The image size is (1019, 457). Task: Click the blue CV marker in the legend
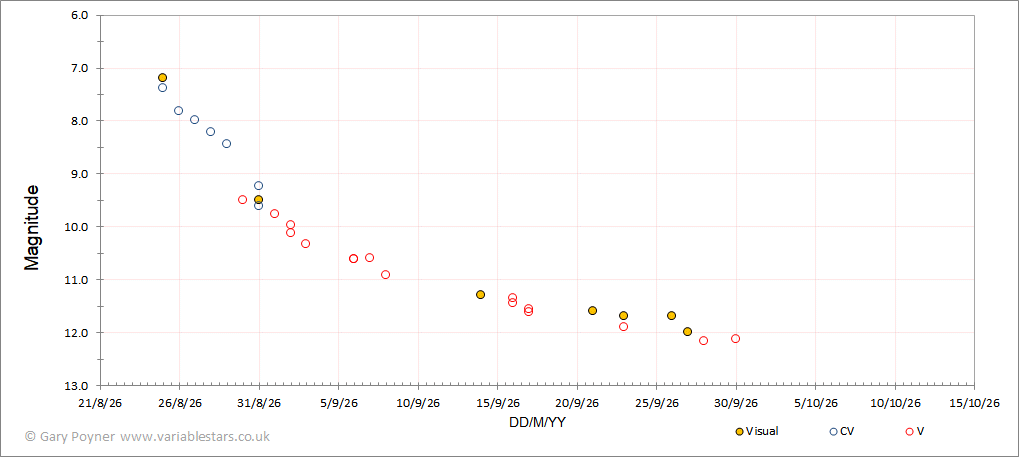tap(834, 432)
